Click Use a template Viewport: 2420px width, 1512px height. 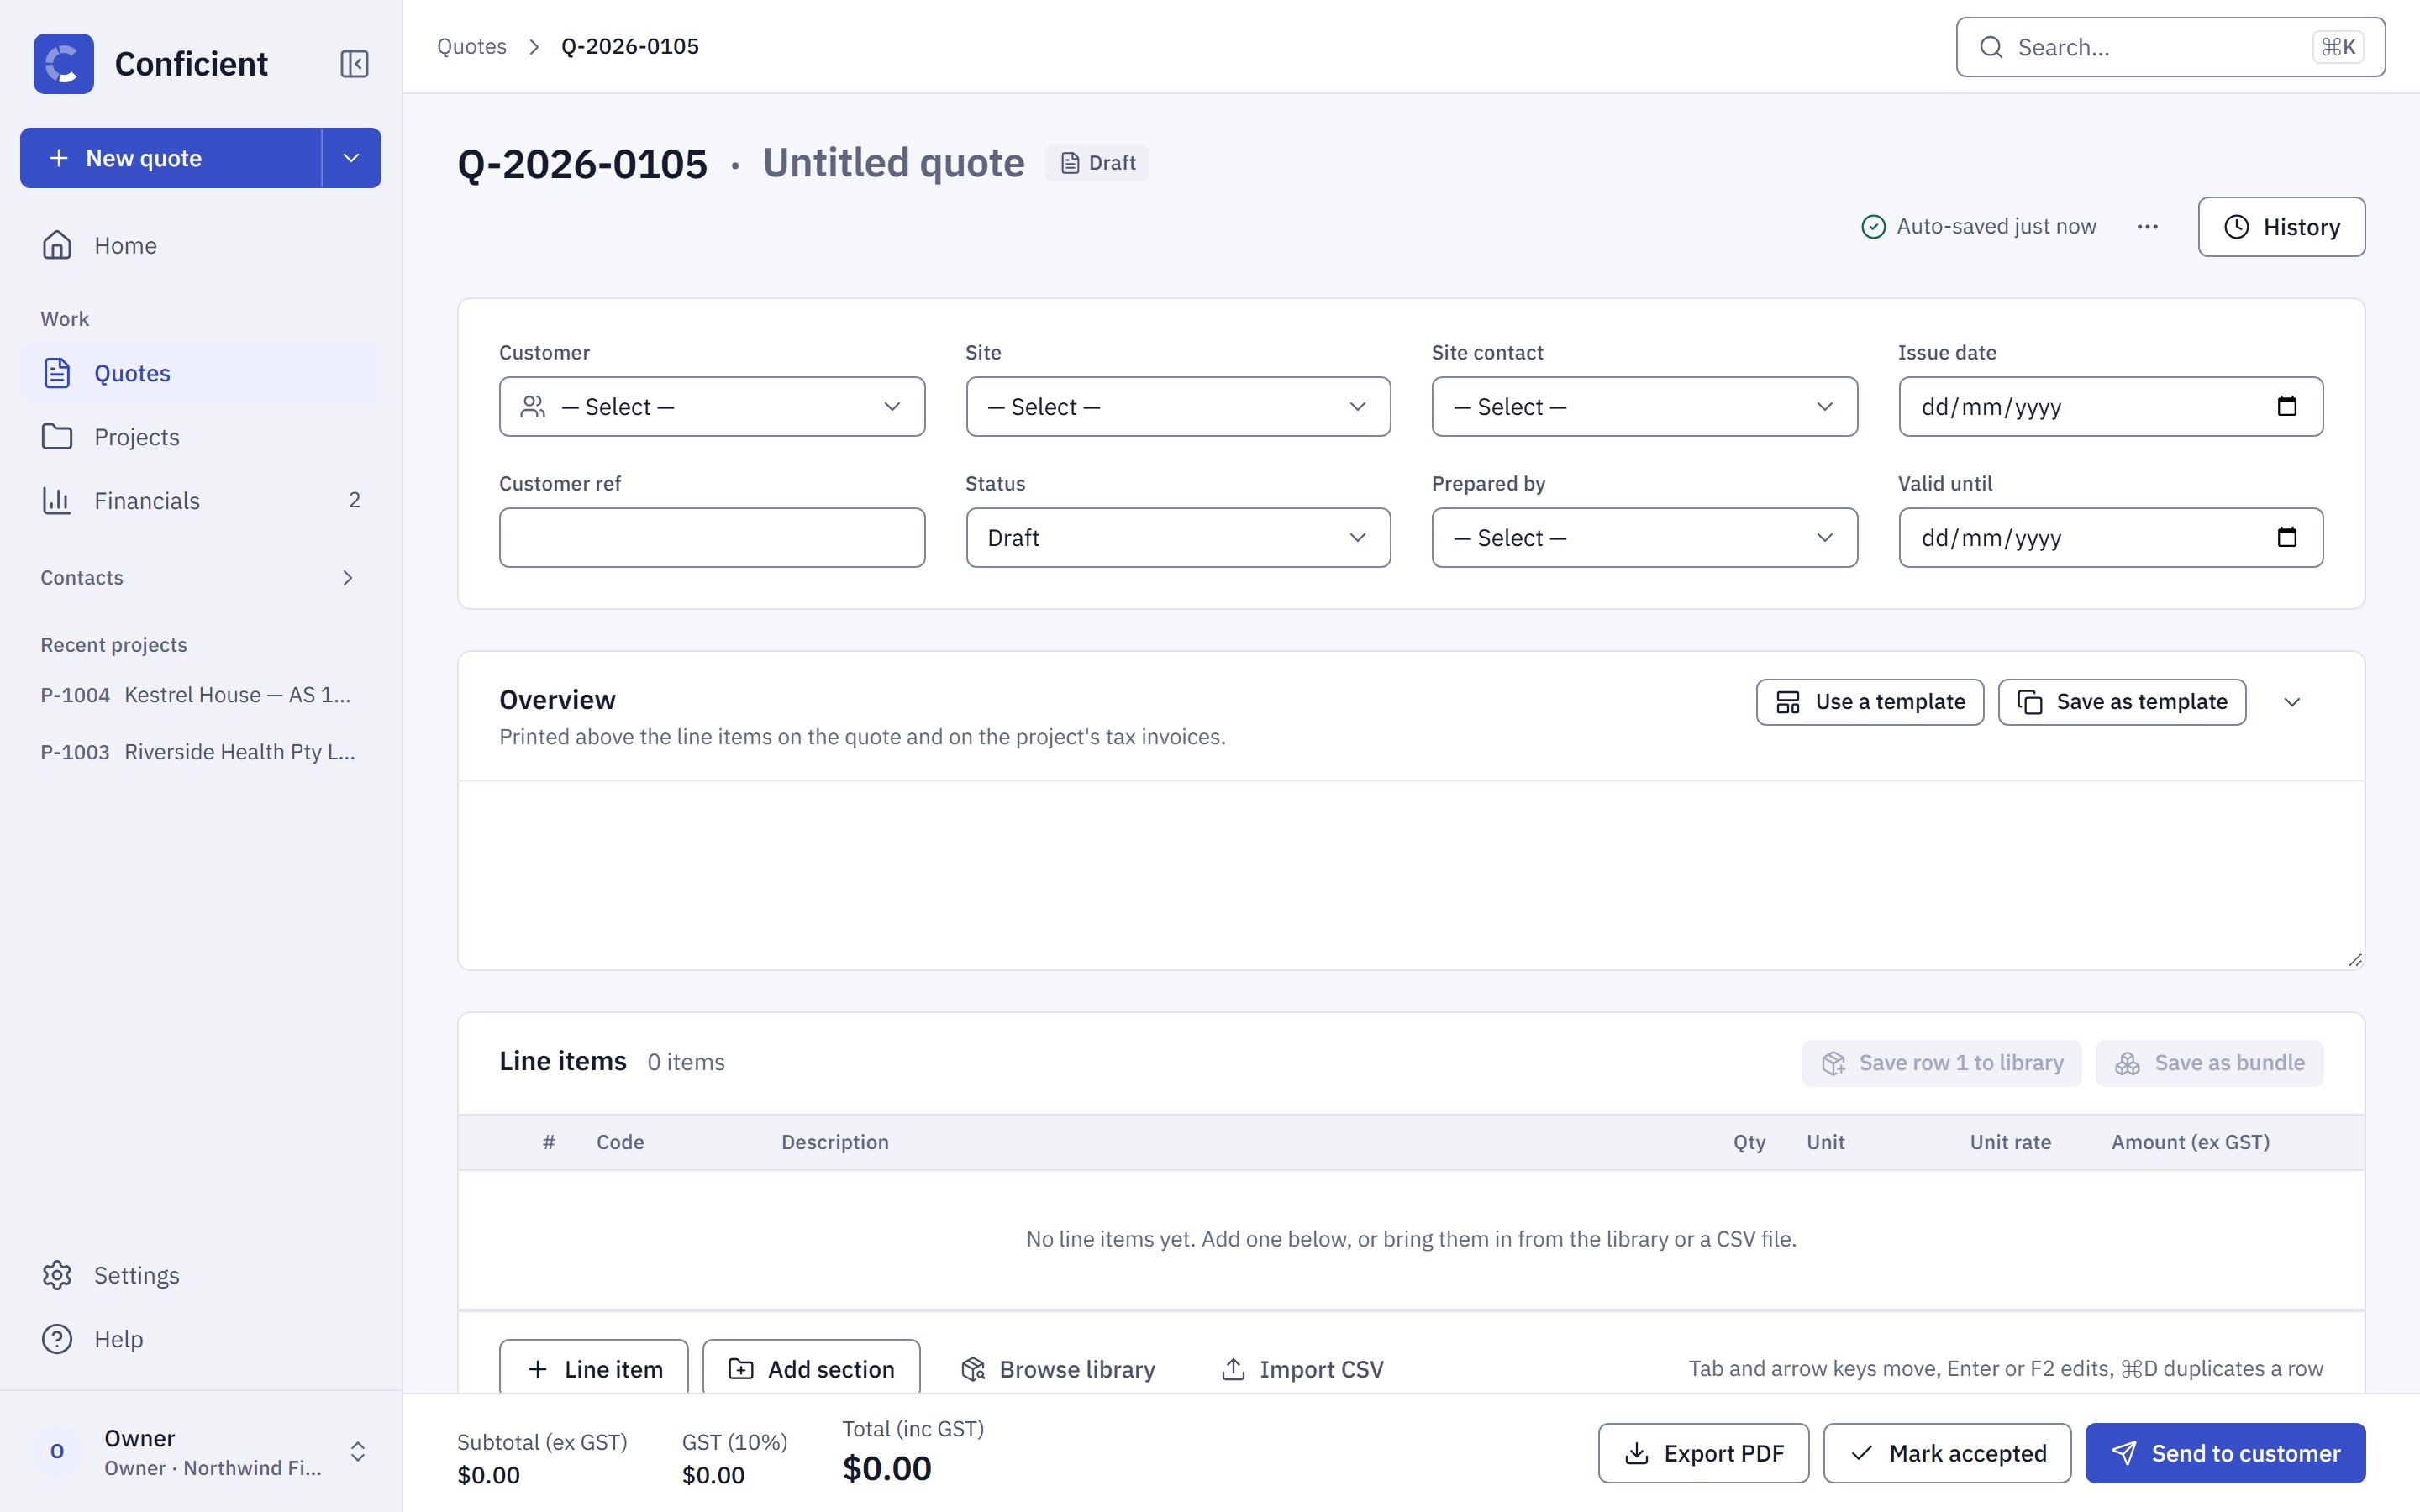[x=1869, y=702]
